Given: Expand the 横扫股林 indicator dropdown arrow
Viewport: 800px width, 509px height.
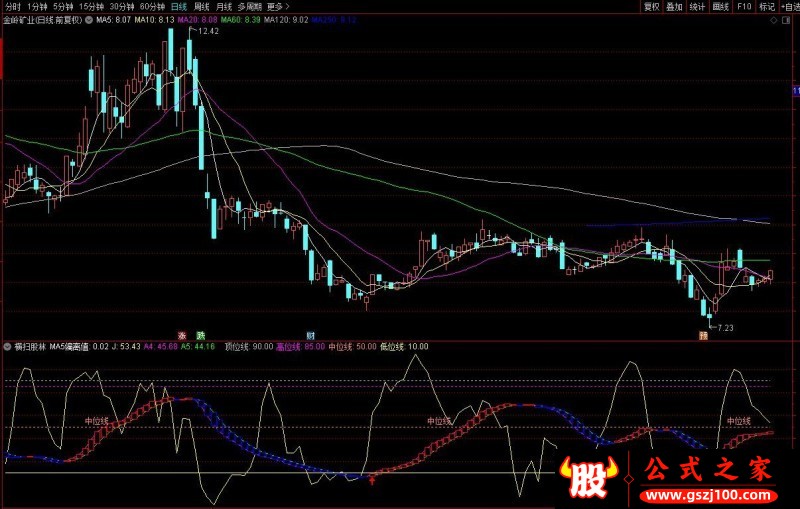Looking at the screenshot, I should (x=8, y=346).
